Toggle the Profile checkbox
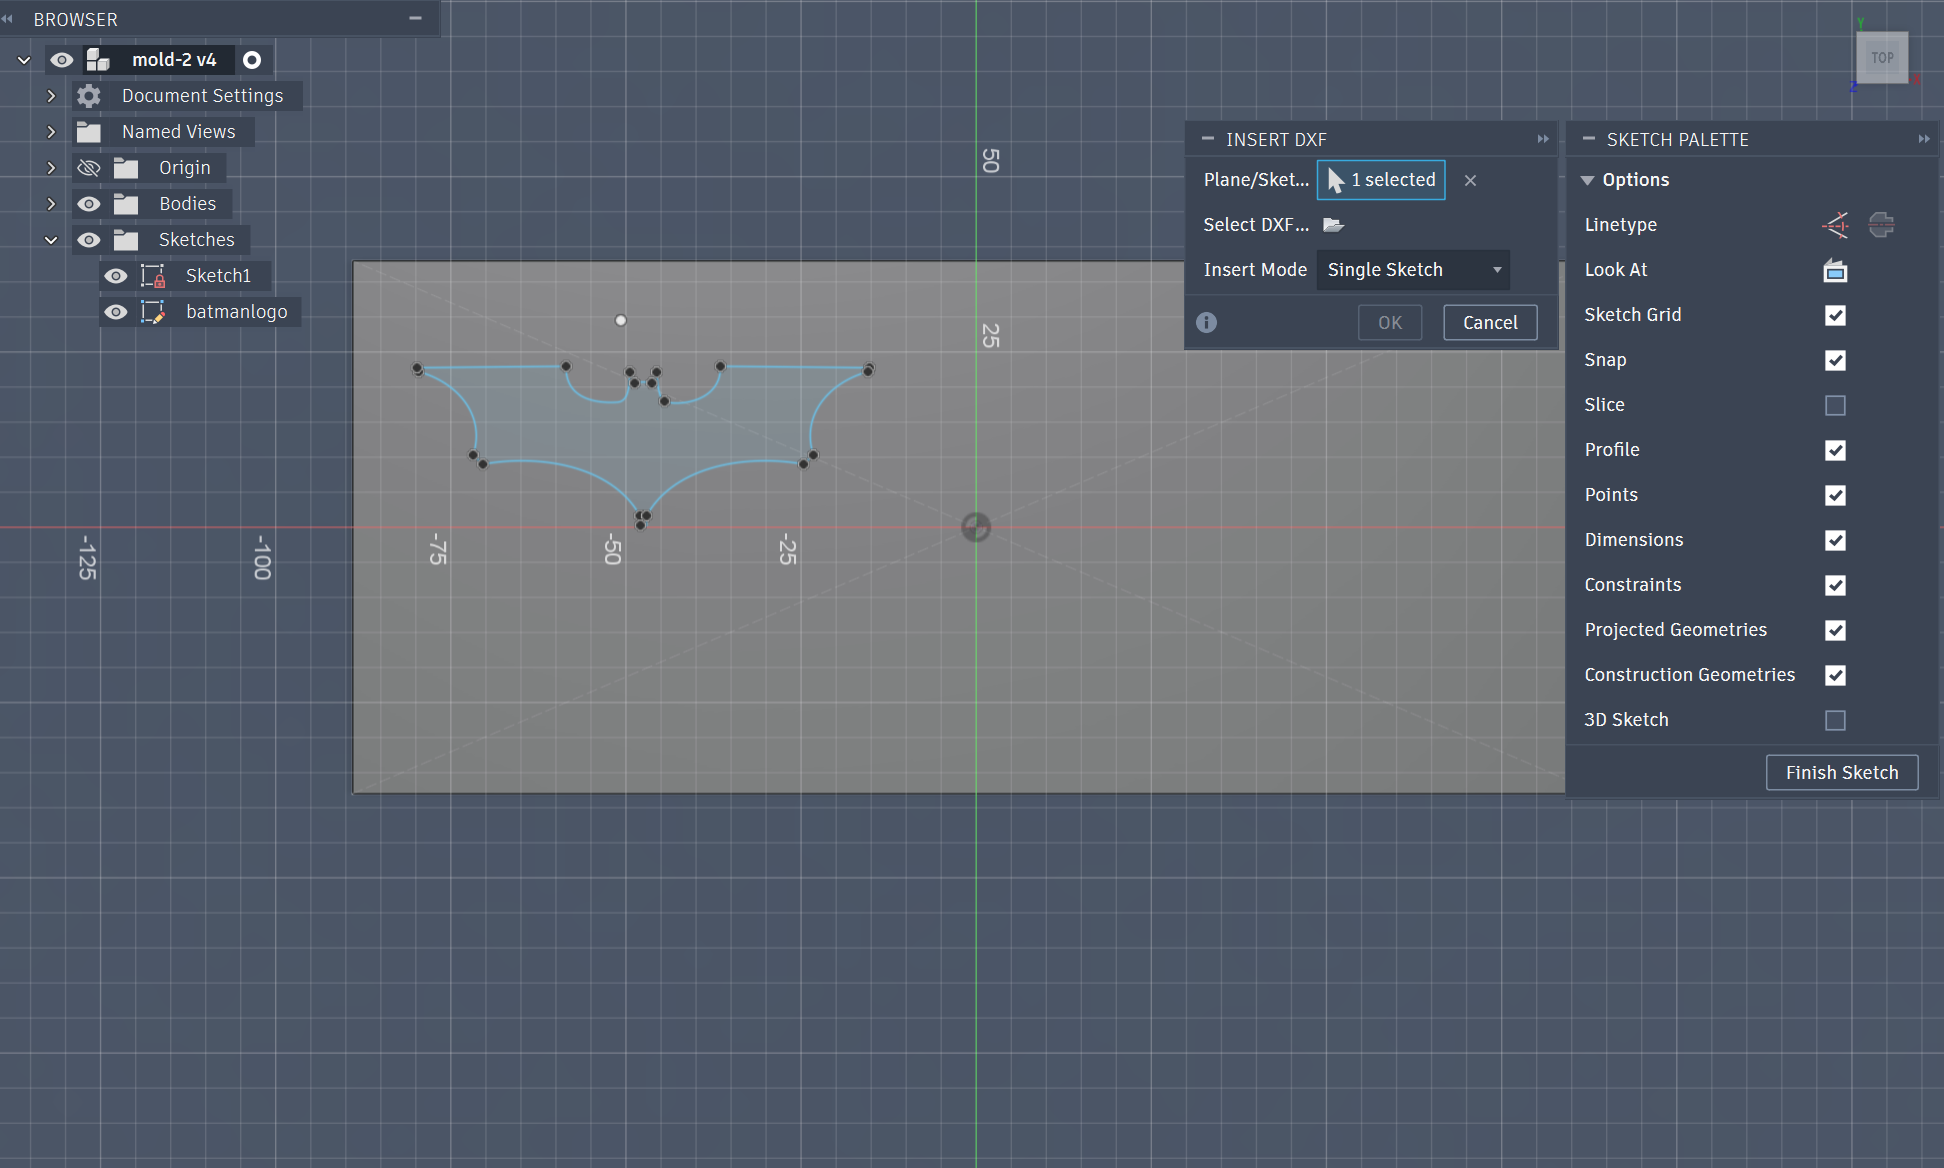 click(1835, 450)
